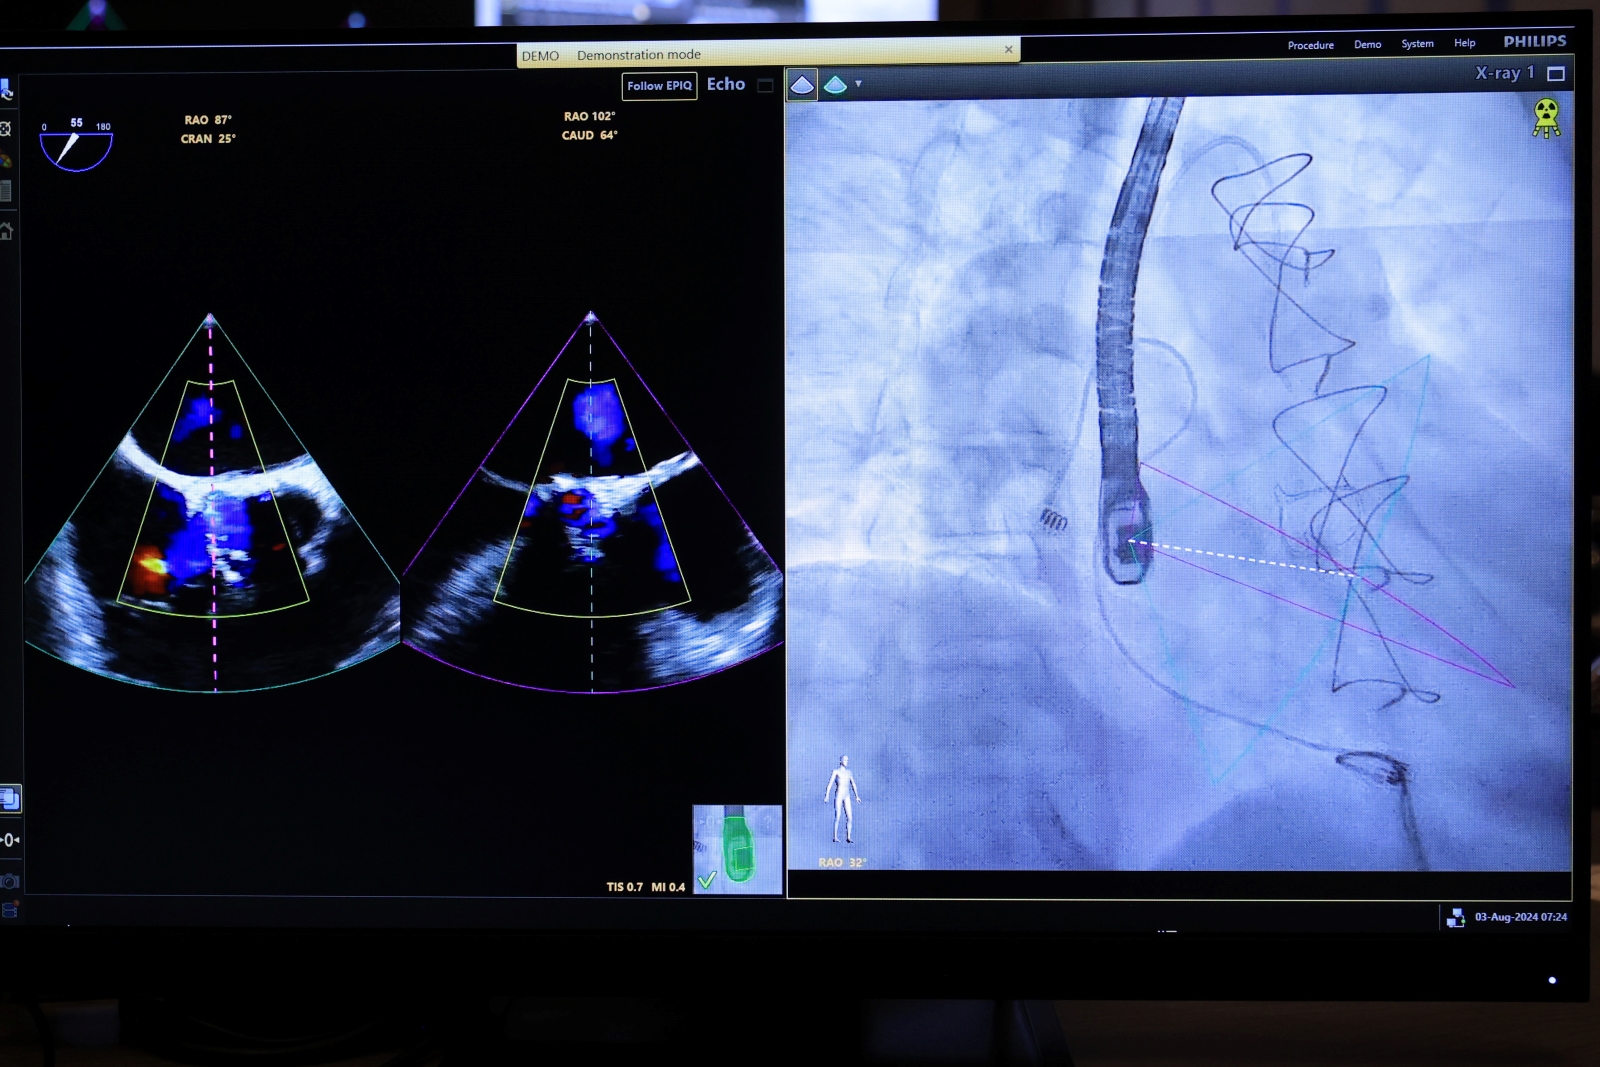The width and height of the screenshot is (1600, 1067).
Task: Select the white echo sector overlay button
Action: [802, 85]
